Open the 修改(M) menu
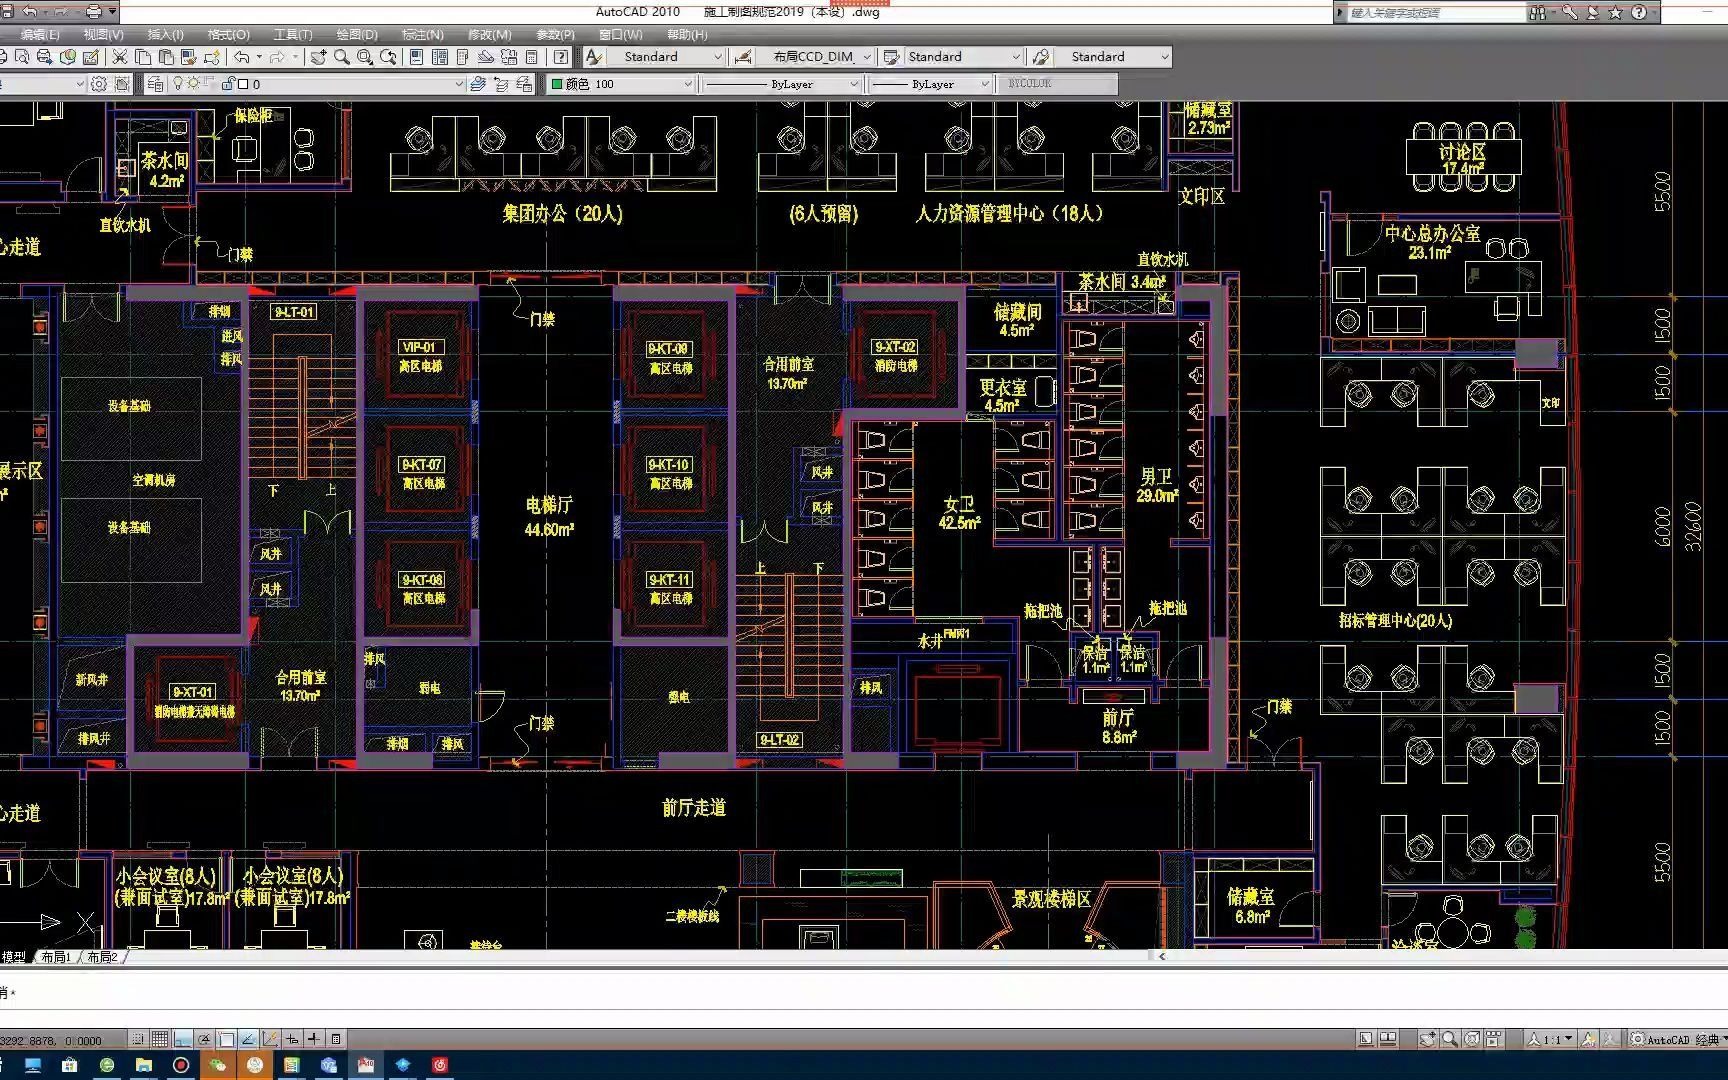The height and width of the screenshot is (1080, 1728). click(x=489, y=34)
